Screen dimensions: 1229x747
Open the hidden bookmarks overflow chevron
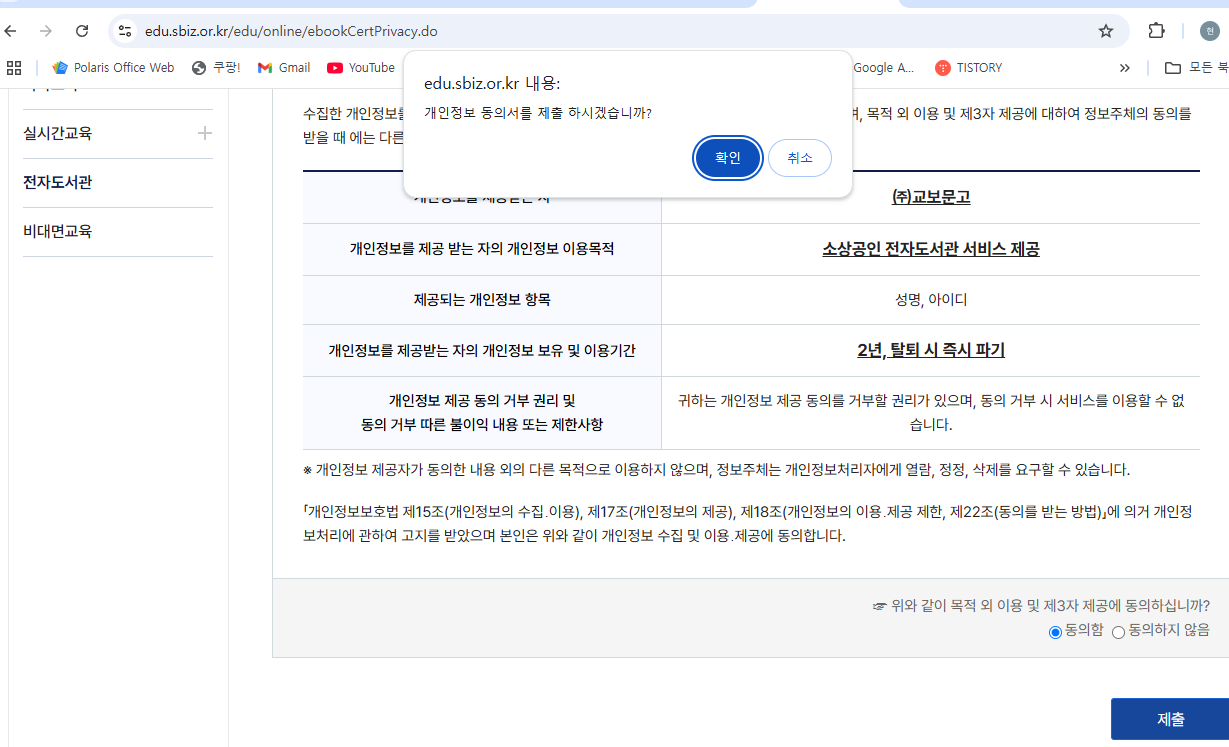tap(1124, 67)
